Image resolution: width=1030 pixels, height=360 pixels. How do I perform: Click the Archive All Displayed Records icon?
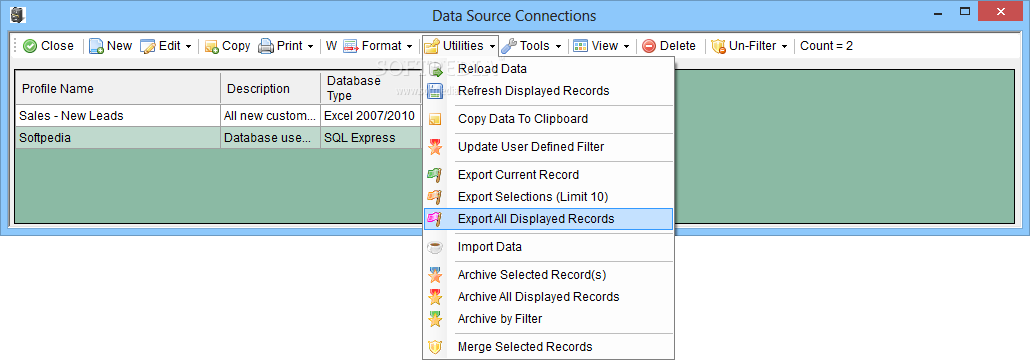(435, 297)
